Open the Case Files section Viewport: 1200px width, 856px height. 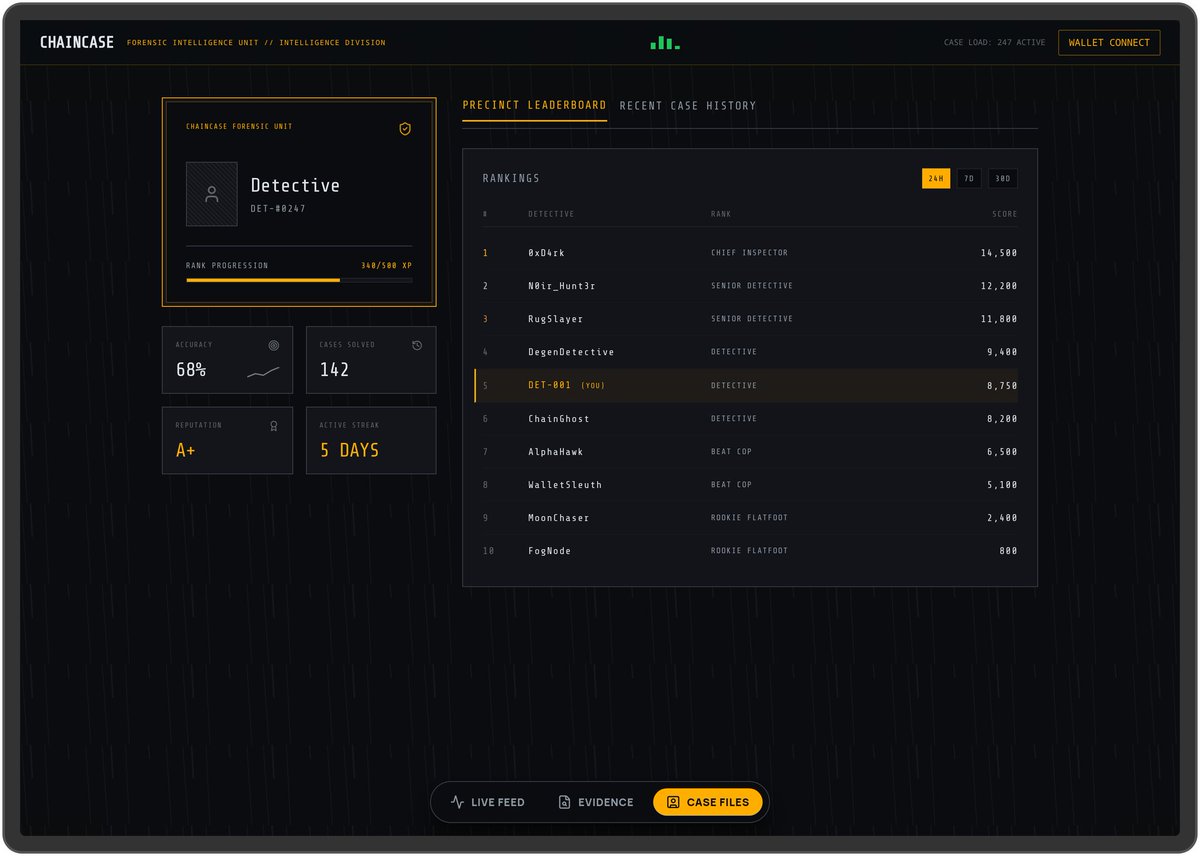(708, 802)
